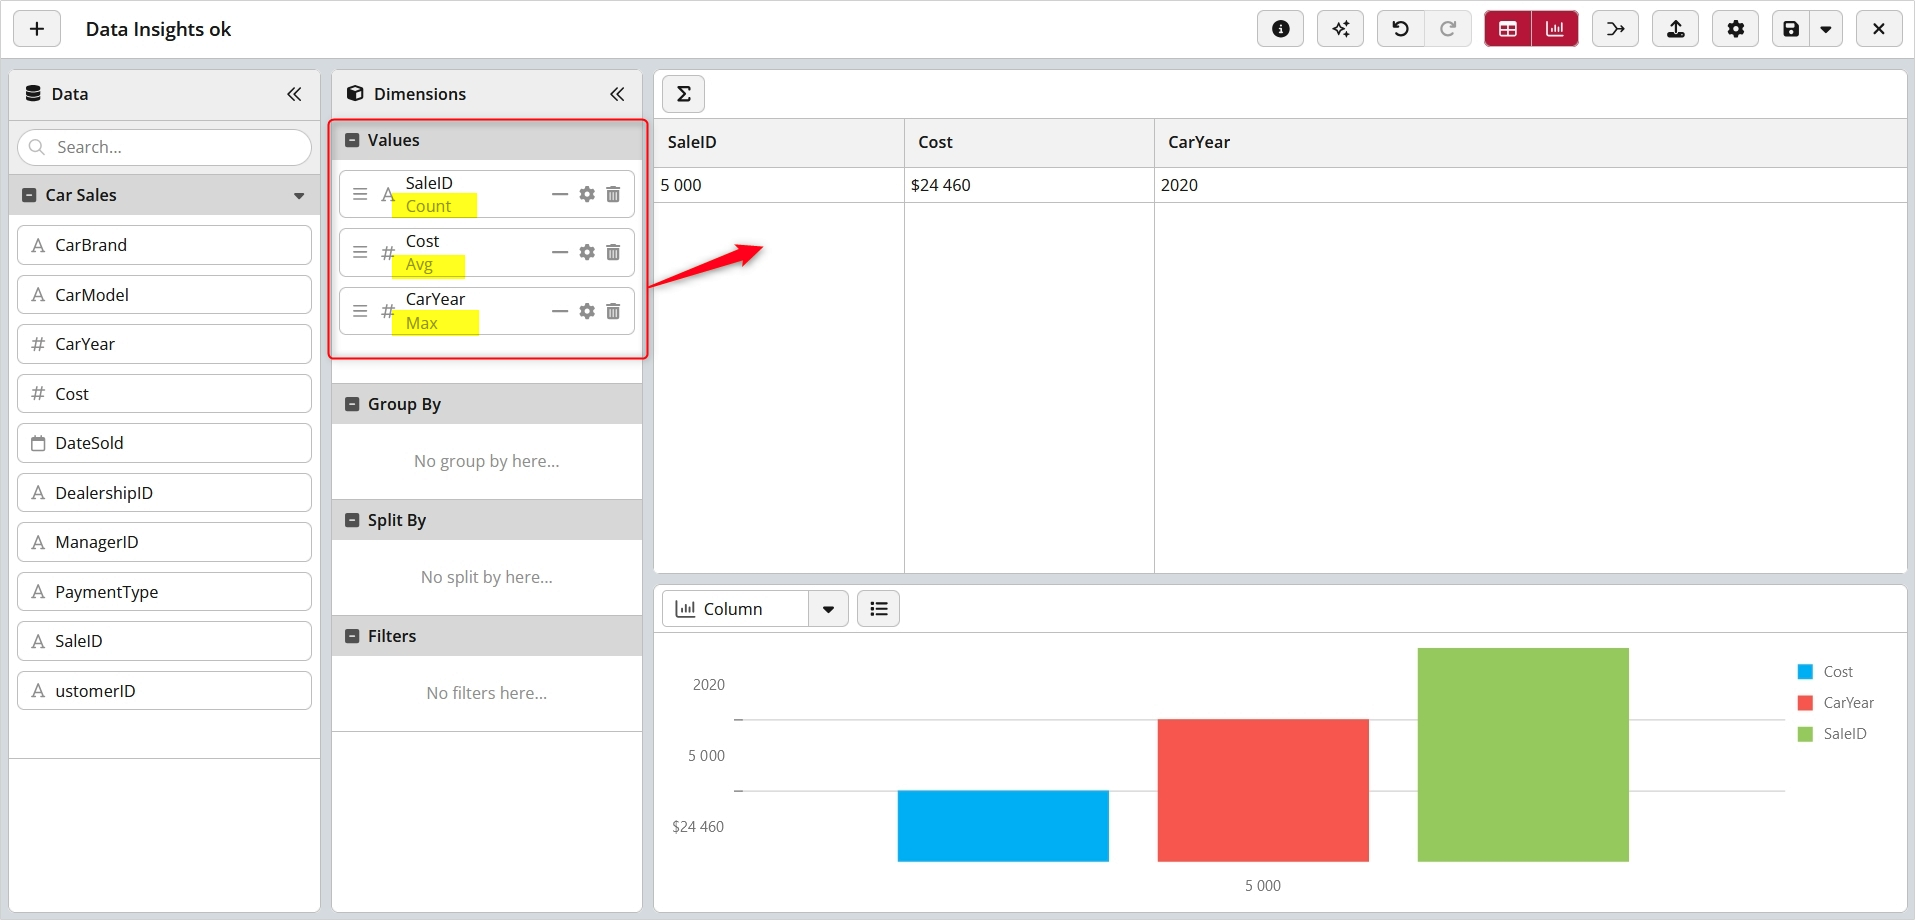Undo the last action

click(x=1400, y=29)
